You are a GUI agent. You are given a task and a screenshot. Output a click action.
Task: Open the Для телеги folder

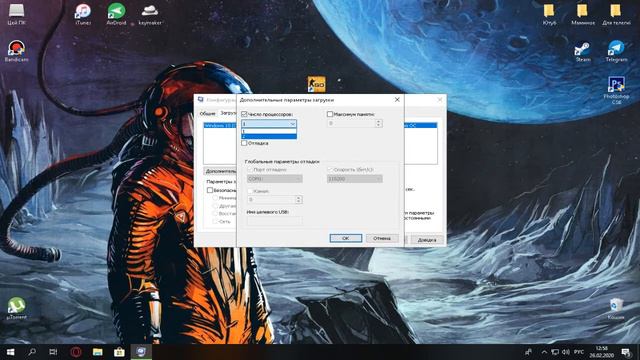point(616,14)
